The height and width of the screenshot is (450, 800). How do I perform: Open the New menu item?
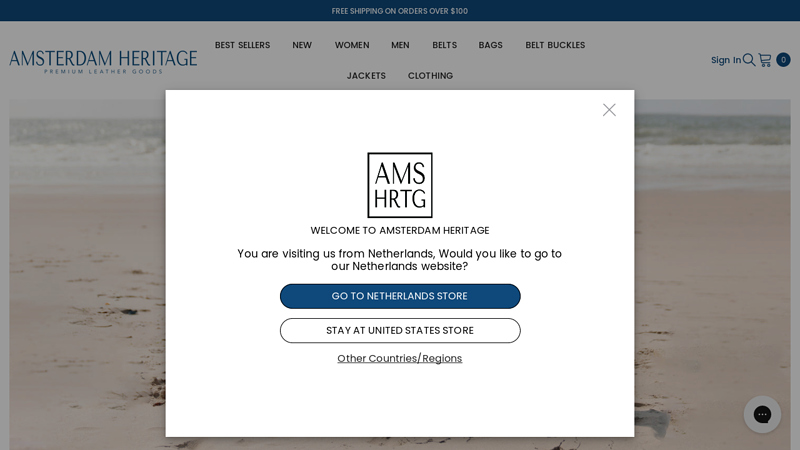[x=302, y=45]
